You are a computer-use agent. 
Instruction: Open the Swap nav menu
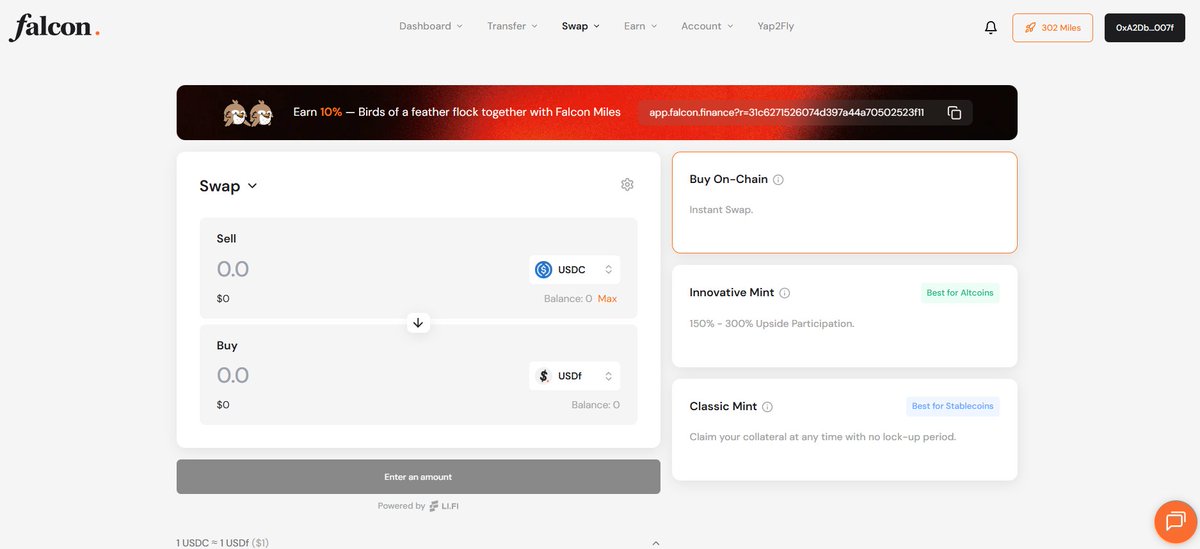[581, 26]
